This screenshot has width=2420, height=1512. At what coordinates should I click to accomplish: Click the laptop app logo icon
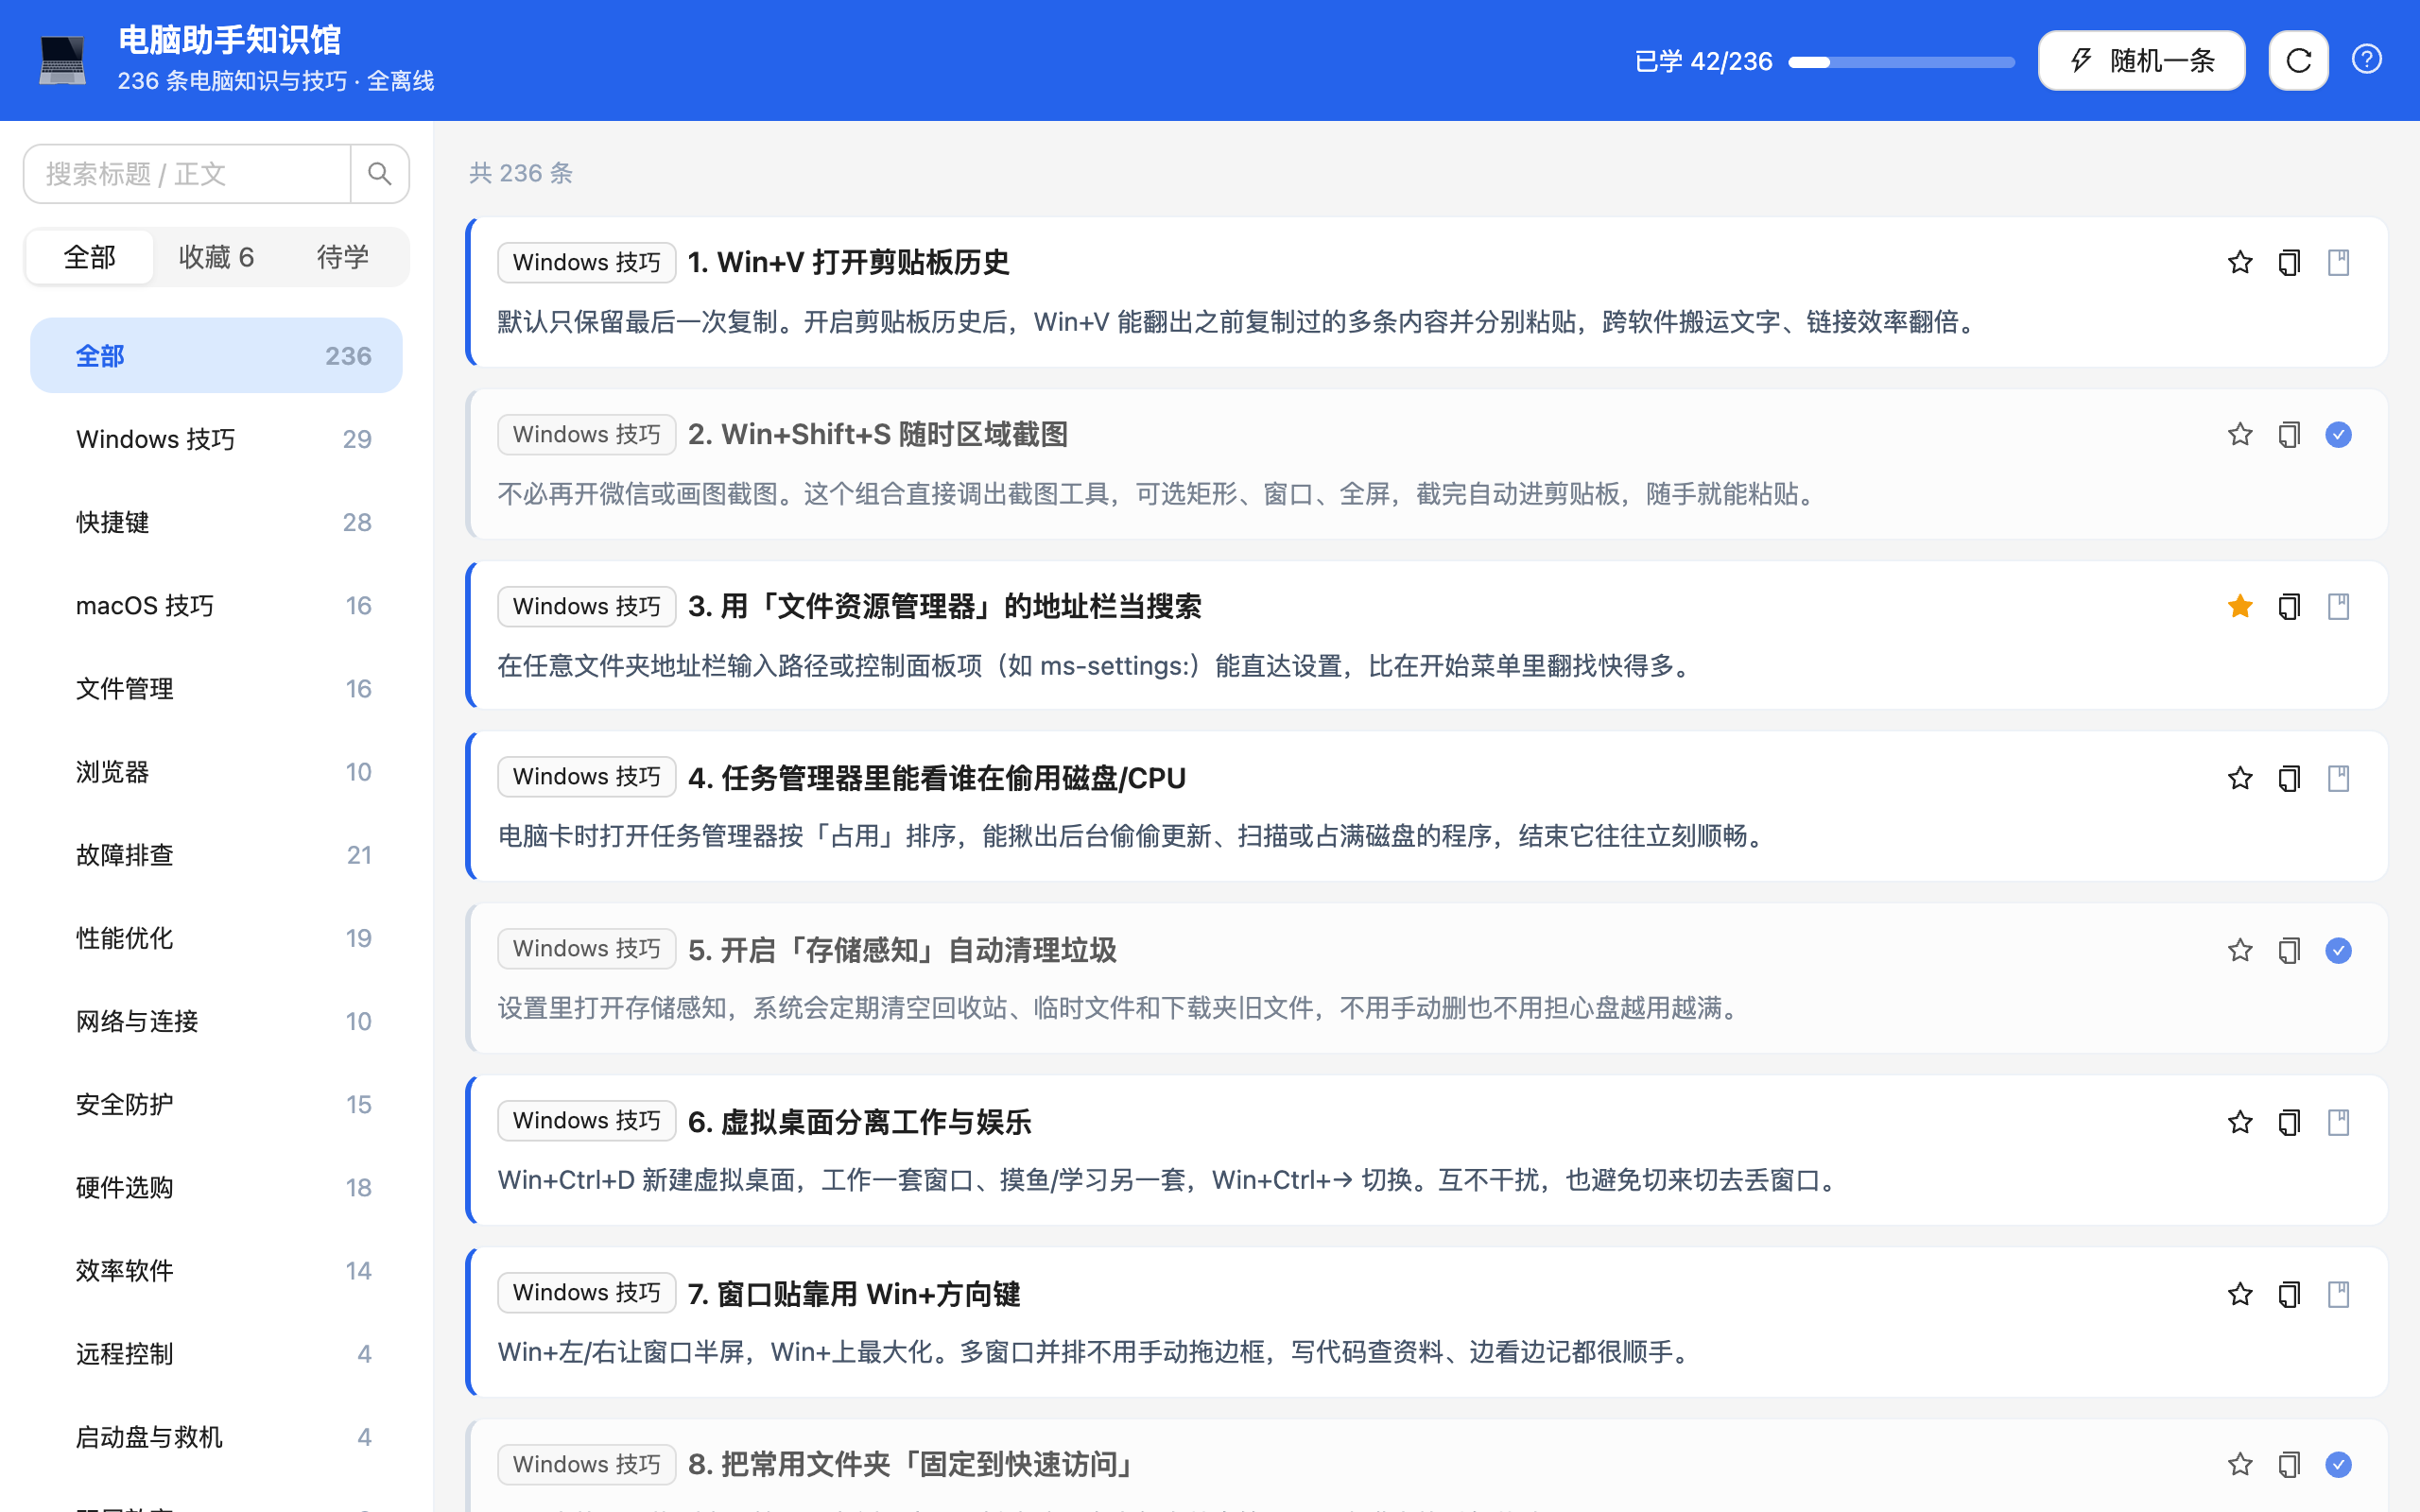pyautogui.click(x=62, y=60)
